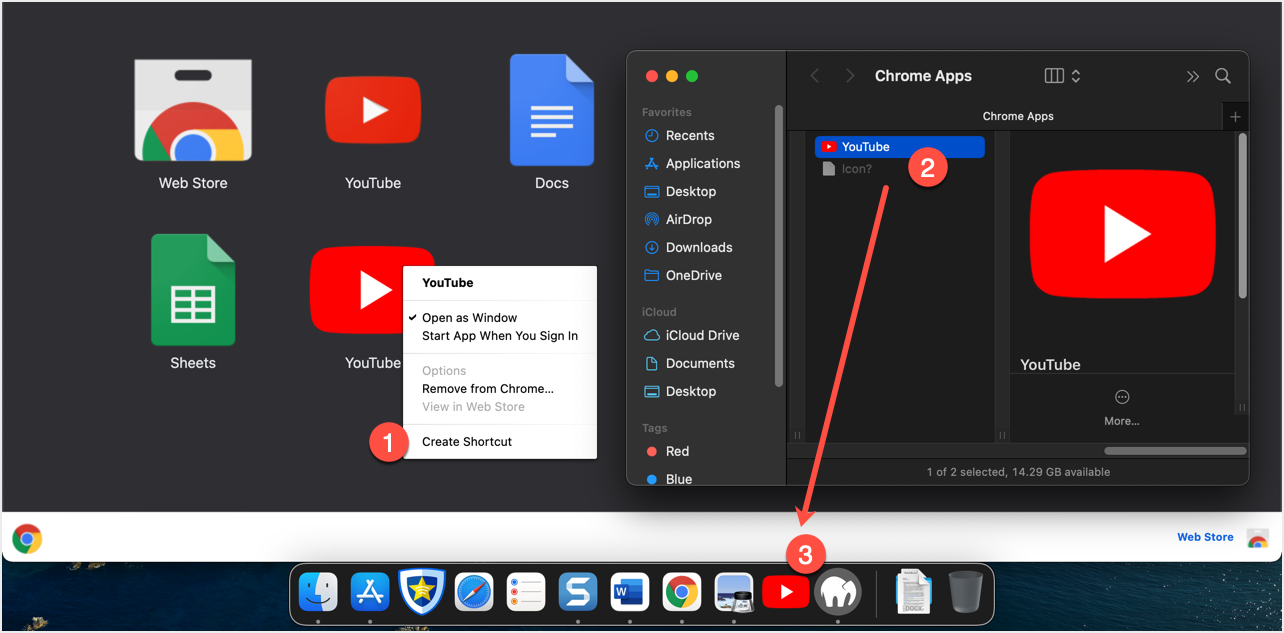Screen dimensions: 1284x633
Task: Select Remove from Chrome… menu entry
Action: click(x=487, y=389)
